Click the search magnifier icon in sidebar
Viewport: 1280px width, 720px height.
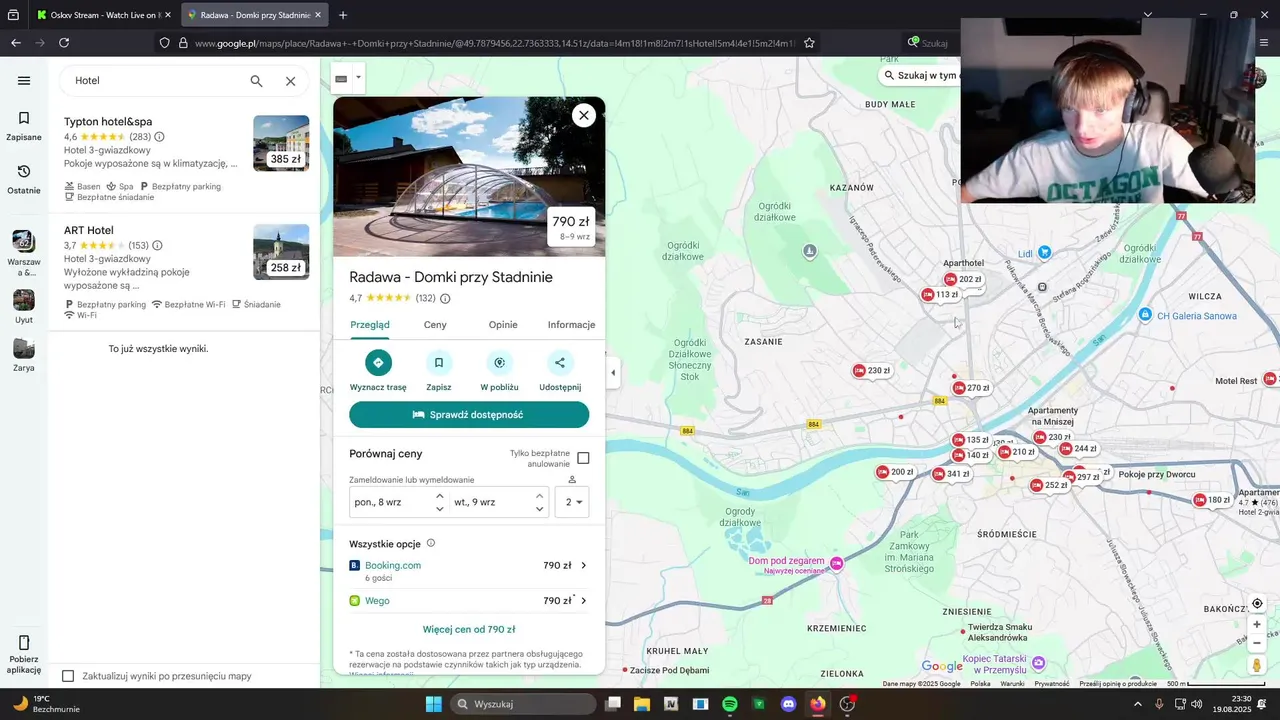[x=257, y=81]
